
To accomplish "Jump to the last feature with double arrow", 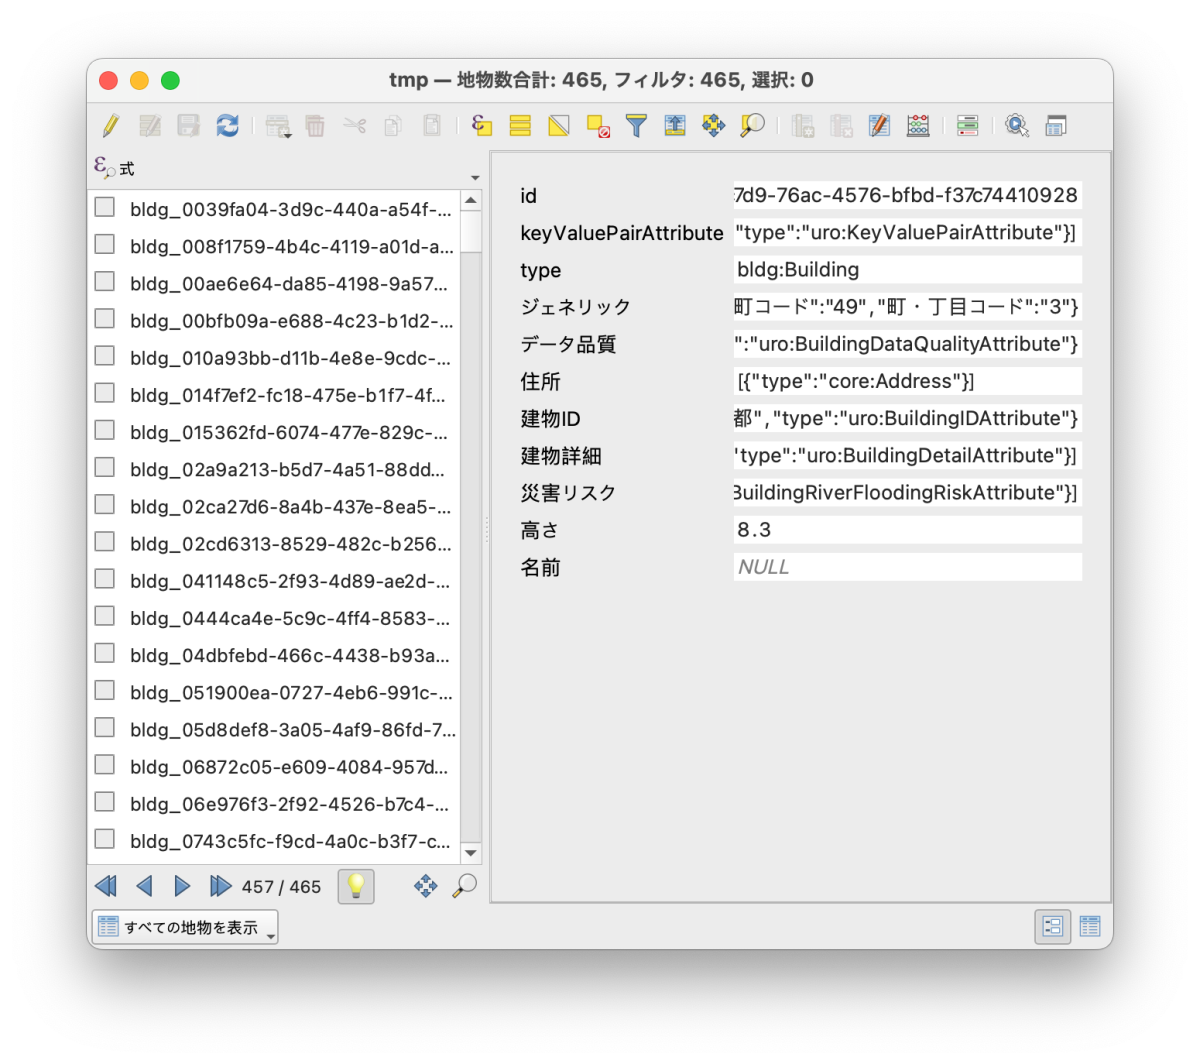I will pos(220,886).
